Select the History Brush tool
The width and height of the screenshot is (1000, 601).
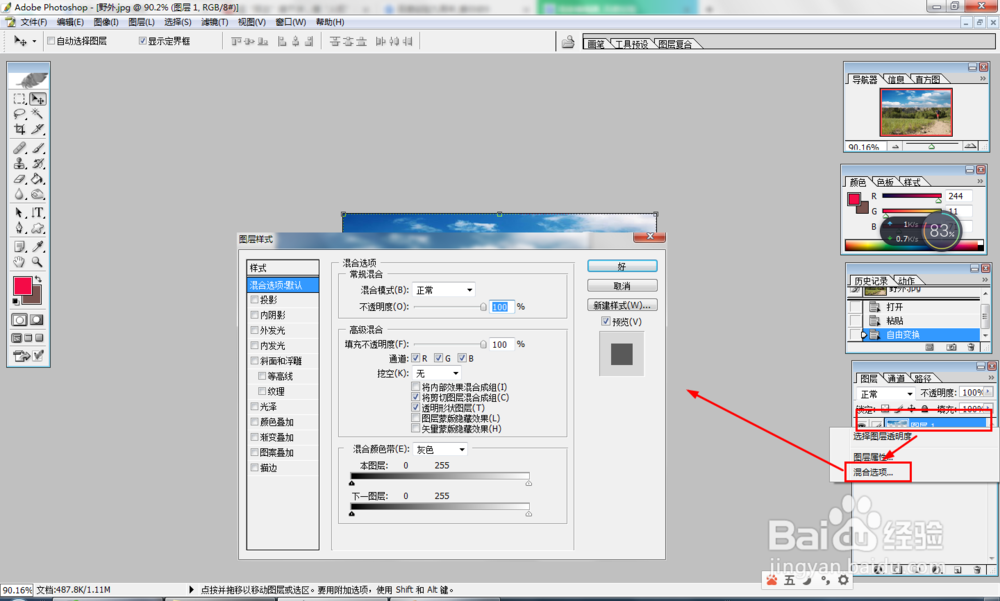point(38,163)
